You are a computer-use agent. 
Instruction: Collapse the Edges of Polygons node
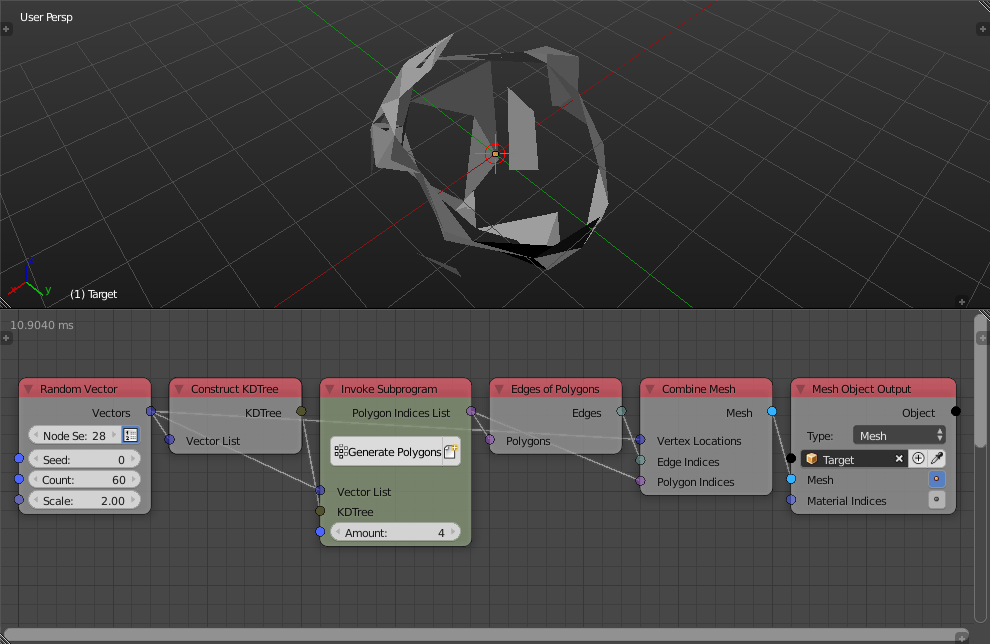tap(500, 389)
